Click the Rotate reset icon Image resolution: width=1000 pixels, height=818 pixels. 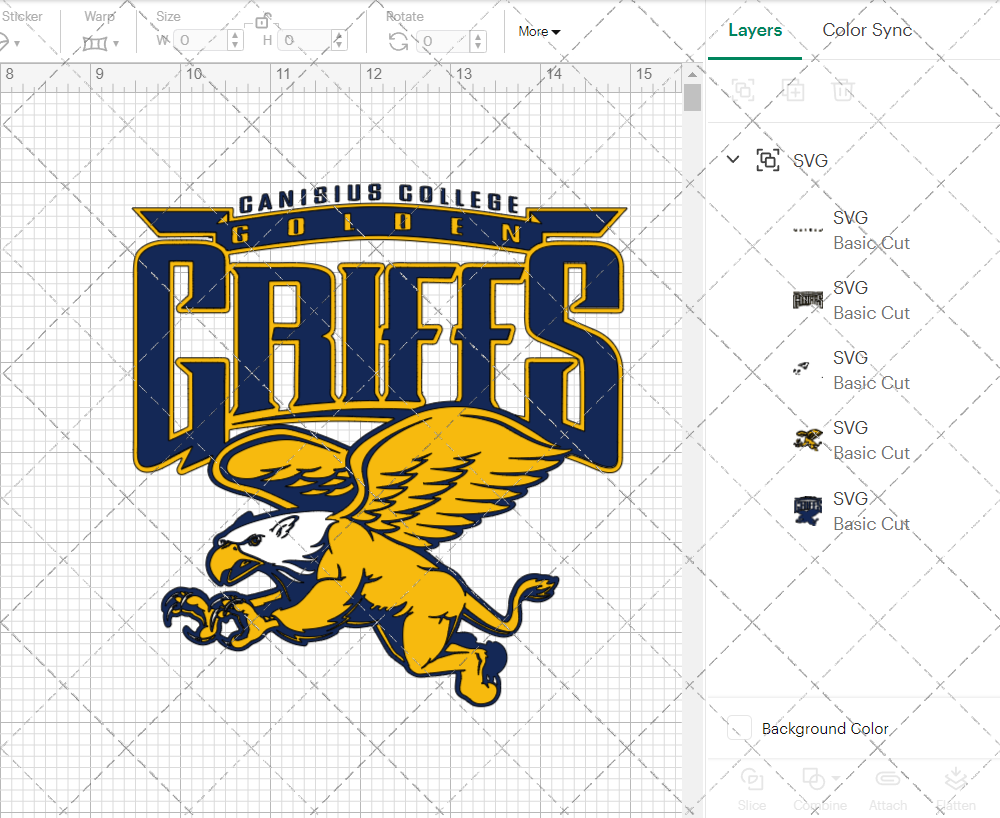(x=397, y=41)
